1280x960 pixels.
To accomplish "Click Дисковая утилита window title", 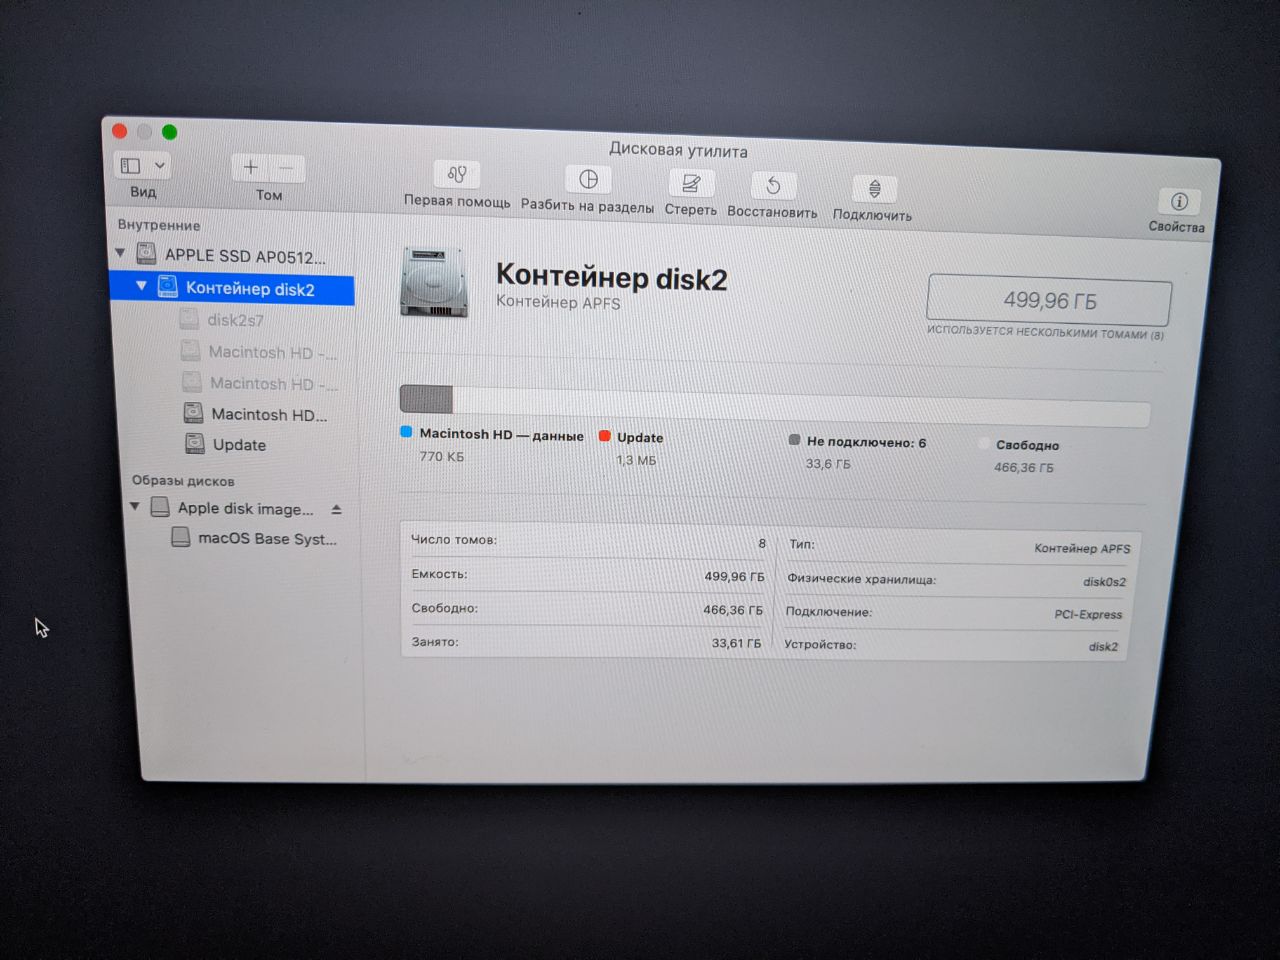I will pos(678,150).
